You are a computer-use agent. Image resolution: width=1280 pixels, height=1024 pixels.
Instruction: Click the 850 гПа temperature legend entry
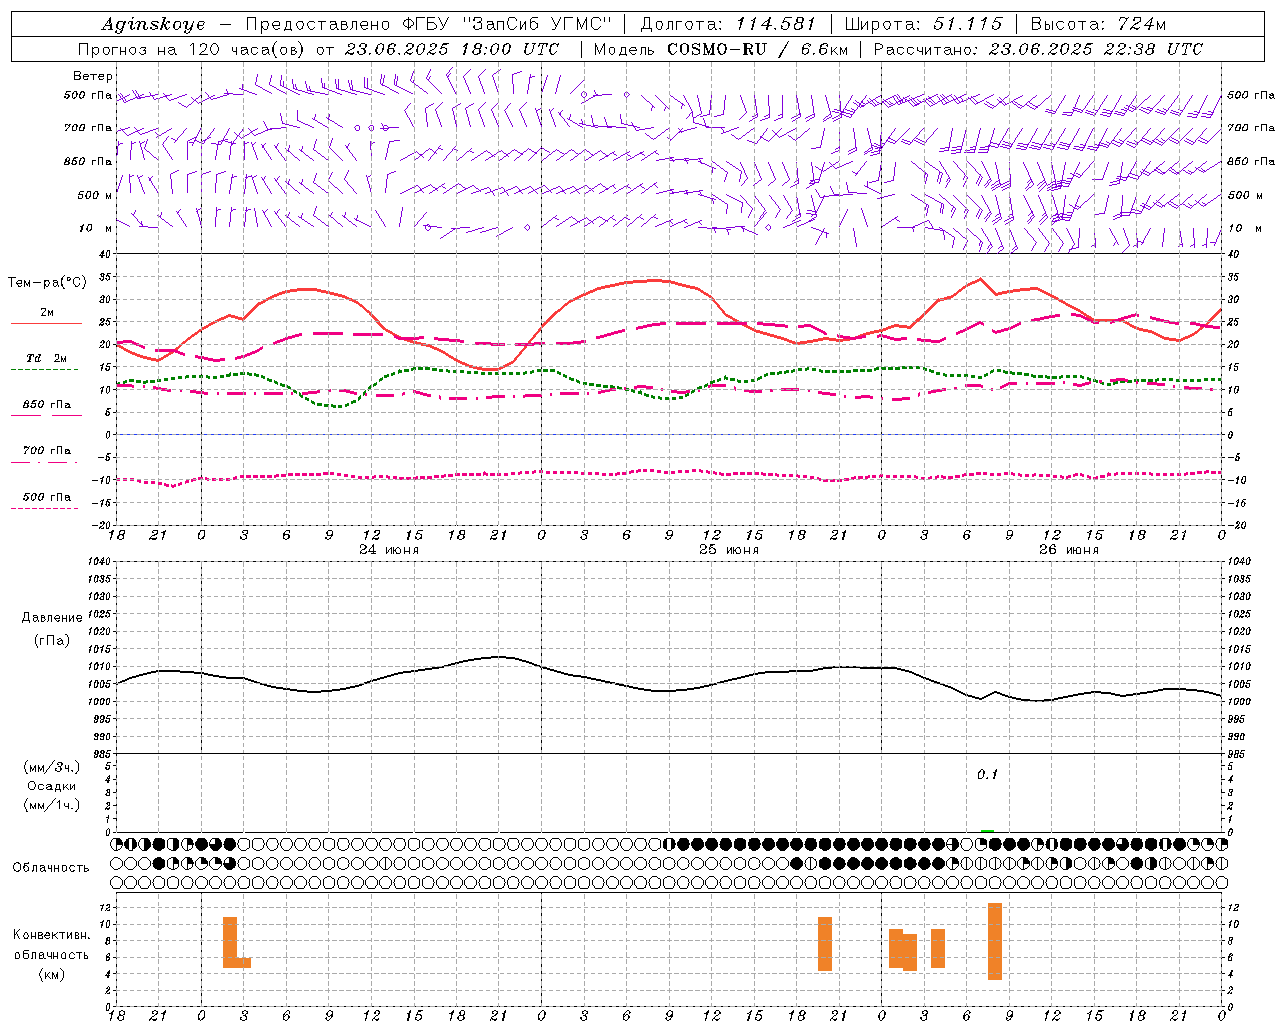47,405
